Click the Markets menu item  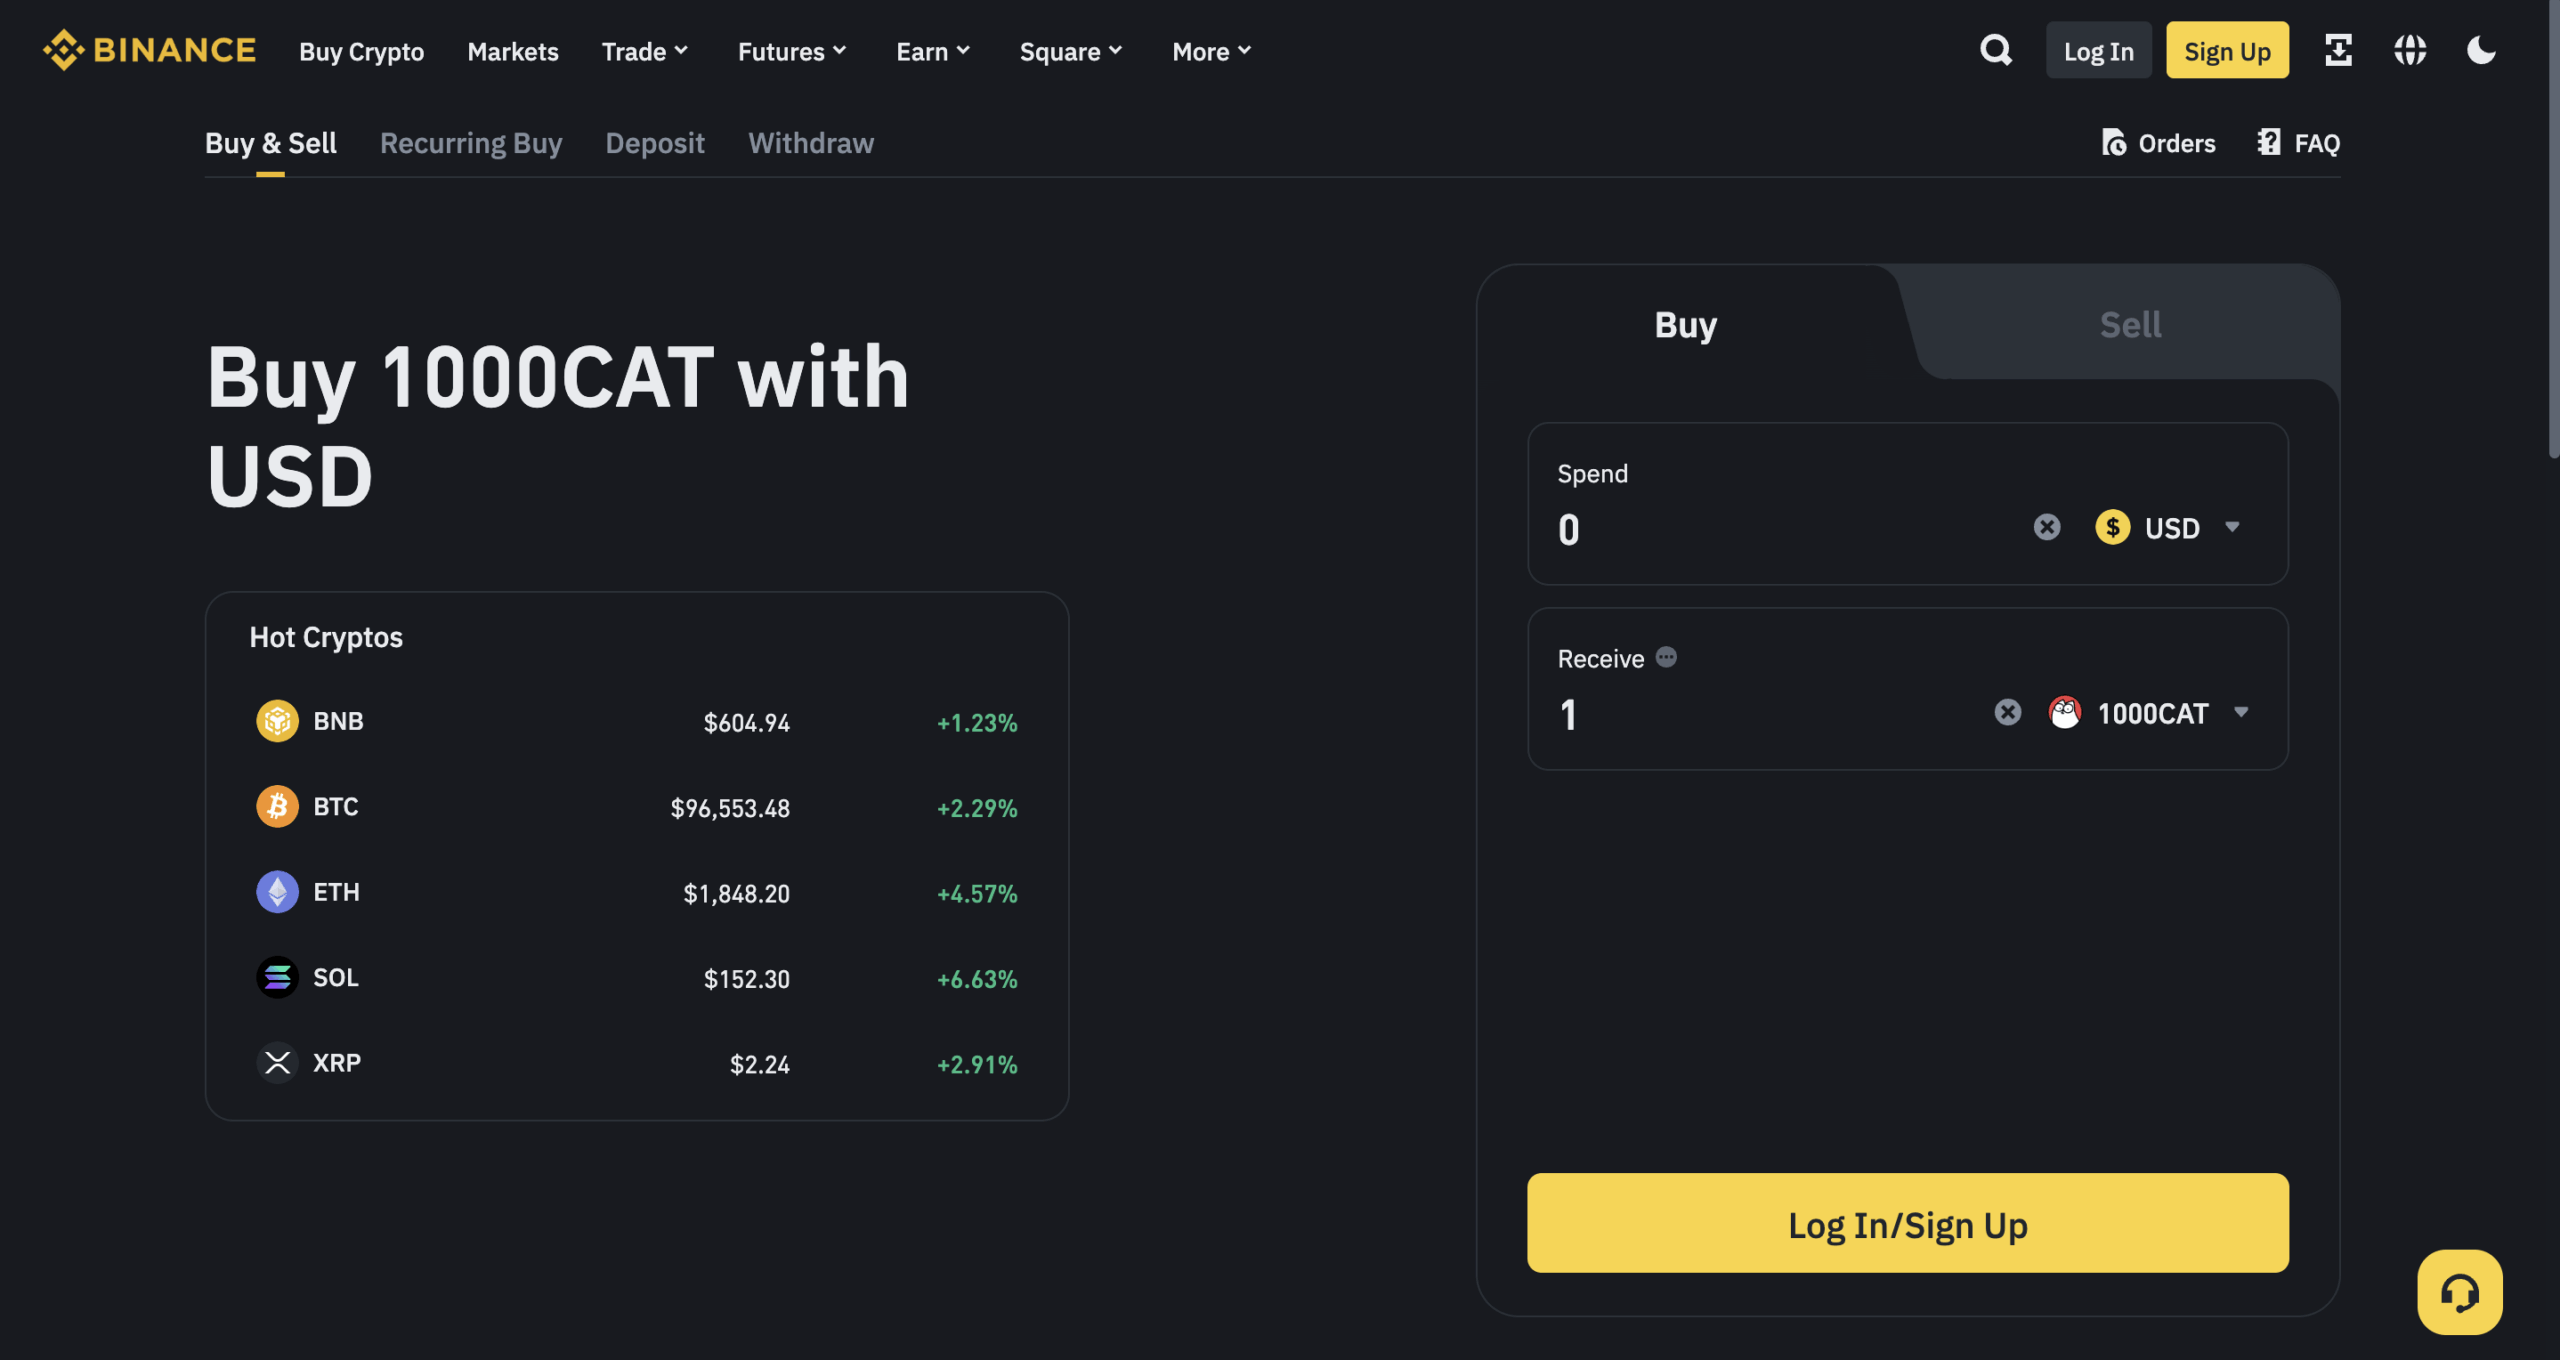[x=513, y=51]
